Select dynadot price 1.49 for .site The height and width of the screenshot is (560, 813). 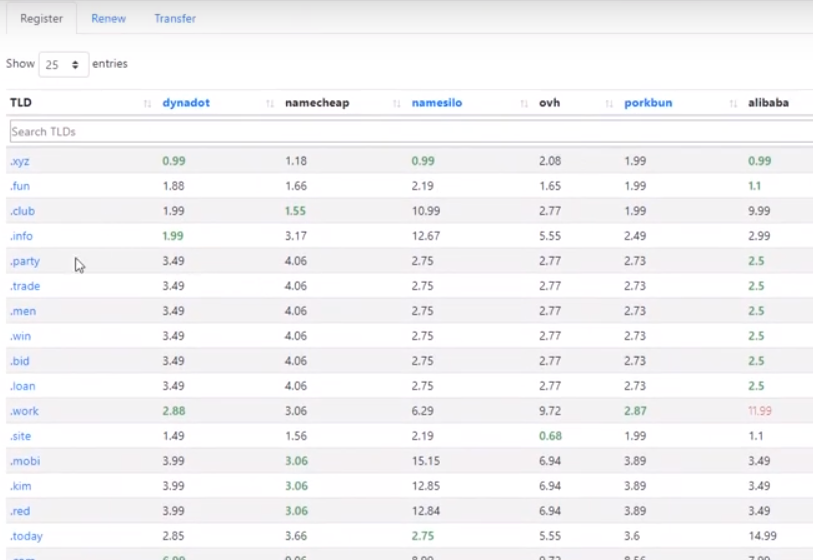[173, 436]
